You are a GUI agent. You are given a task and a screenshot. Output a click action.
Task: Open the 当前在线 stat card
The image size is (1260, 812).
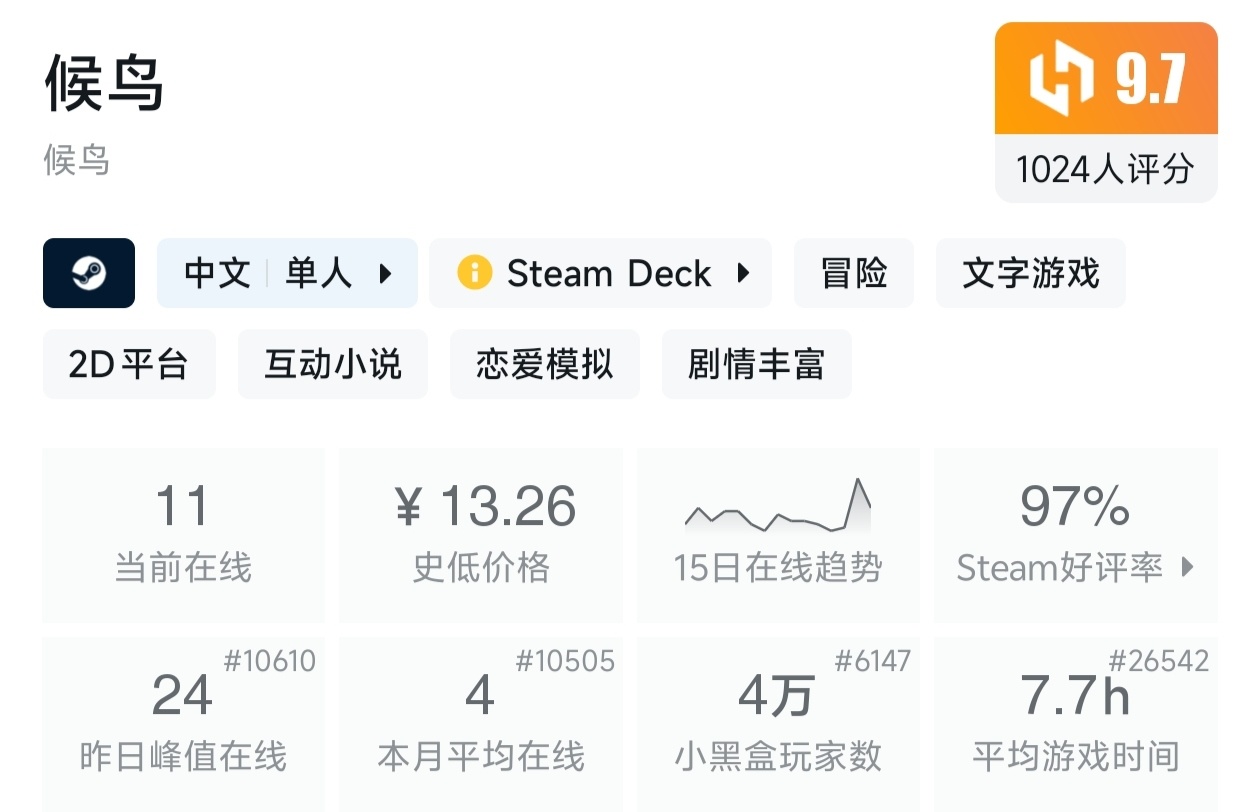(183, 535)
